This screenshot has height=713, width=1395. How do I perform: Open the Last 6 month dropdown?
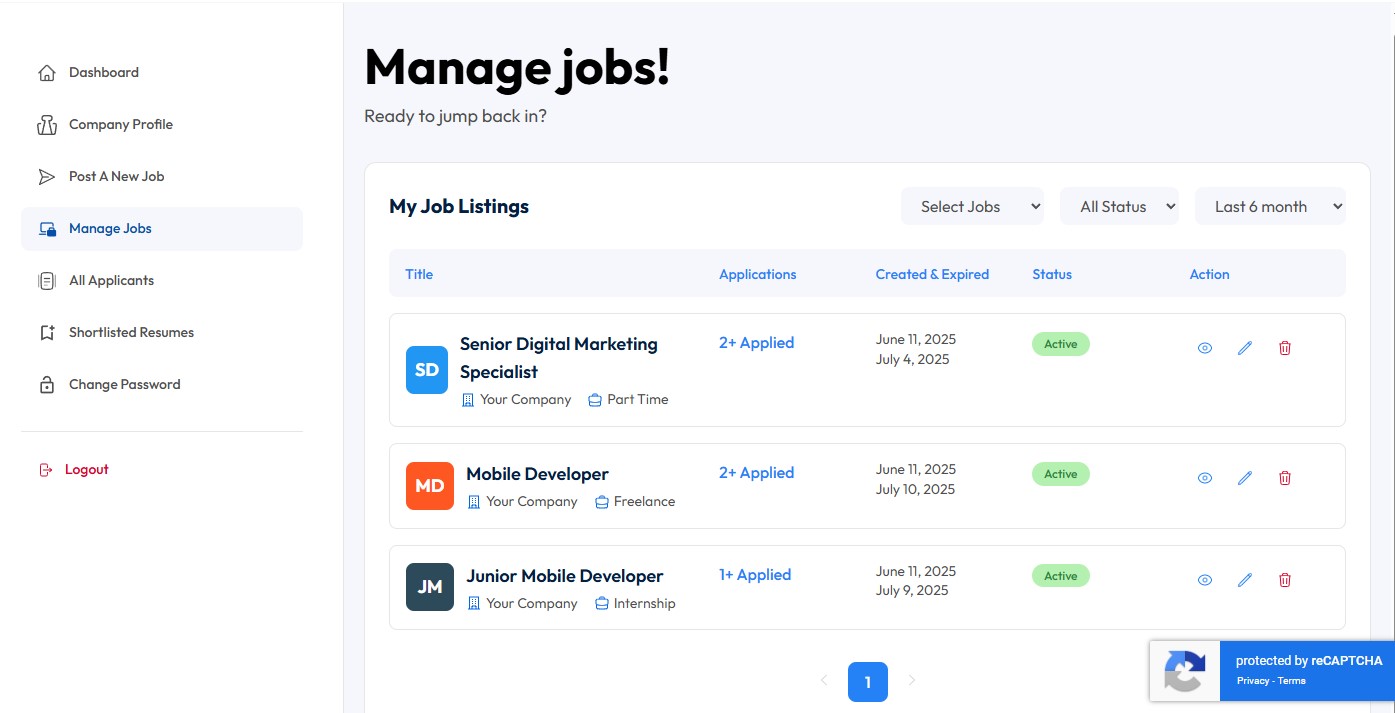click(x=1270, y=207)
